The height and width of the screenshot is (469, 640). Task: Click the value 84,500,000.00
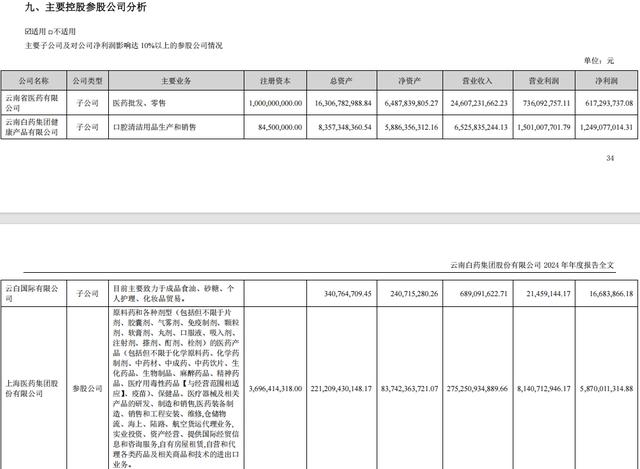click(280, 127)
